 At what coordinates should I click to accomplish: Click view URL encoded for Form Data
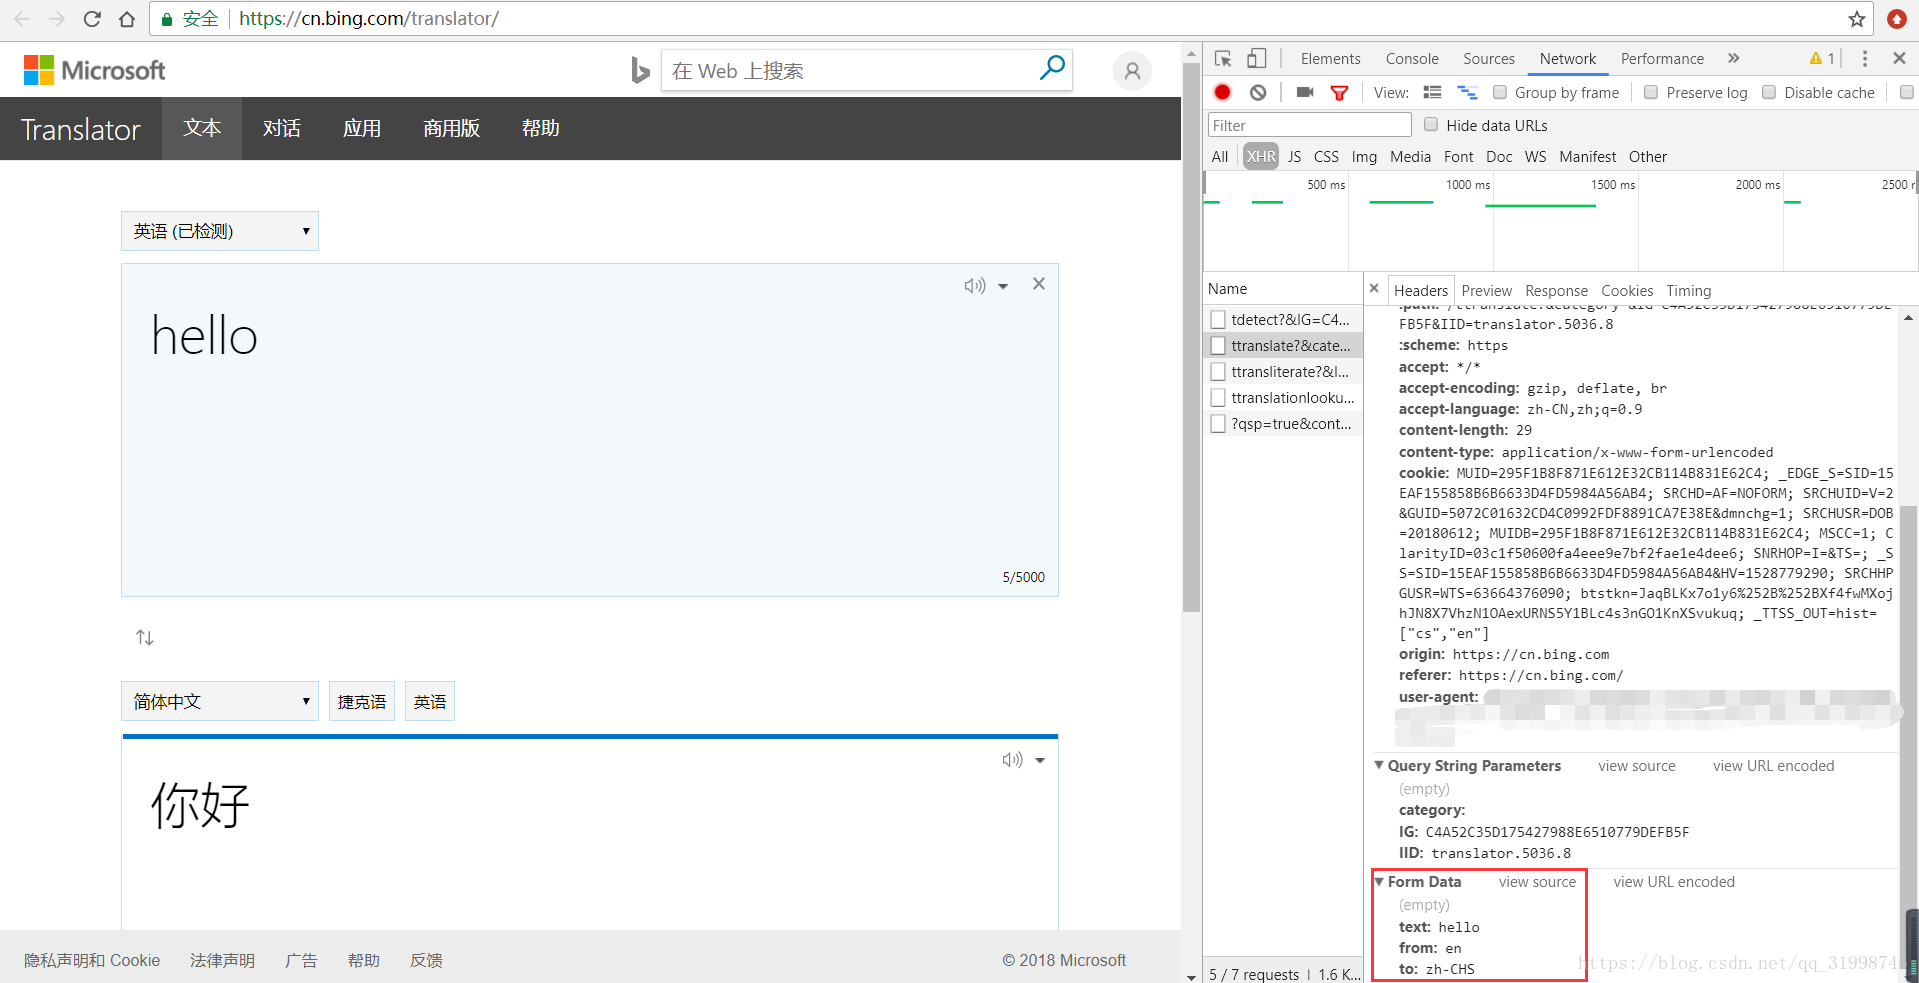[1674, 881]
